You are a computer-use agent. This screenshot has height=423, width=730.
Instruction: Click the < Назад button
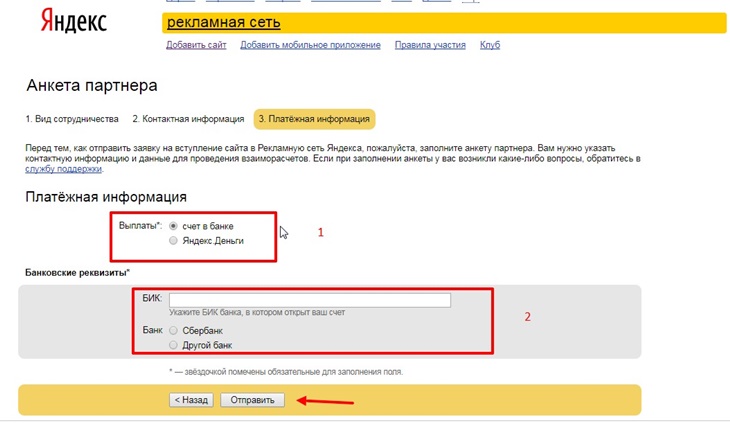click(x=191, y=400)
